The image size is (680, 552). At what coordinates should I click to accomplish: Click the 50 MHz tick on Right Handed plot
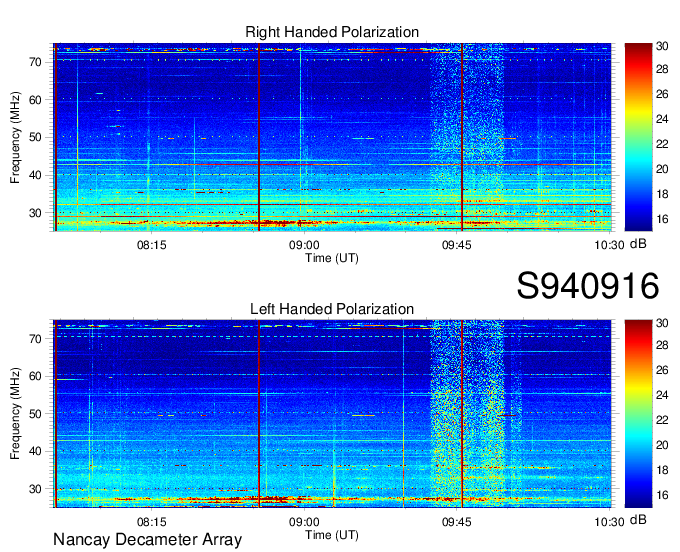pyautogui.click(x=36, y=137)
